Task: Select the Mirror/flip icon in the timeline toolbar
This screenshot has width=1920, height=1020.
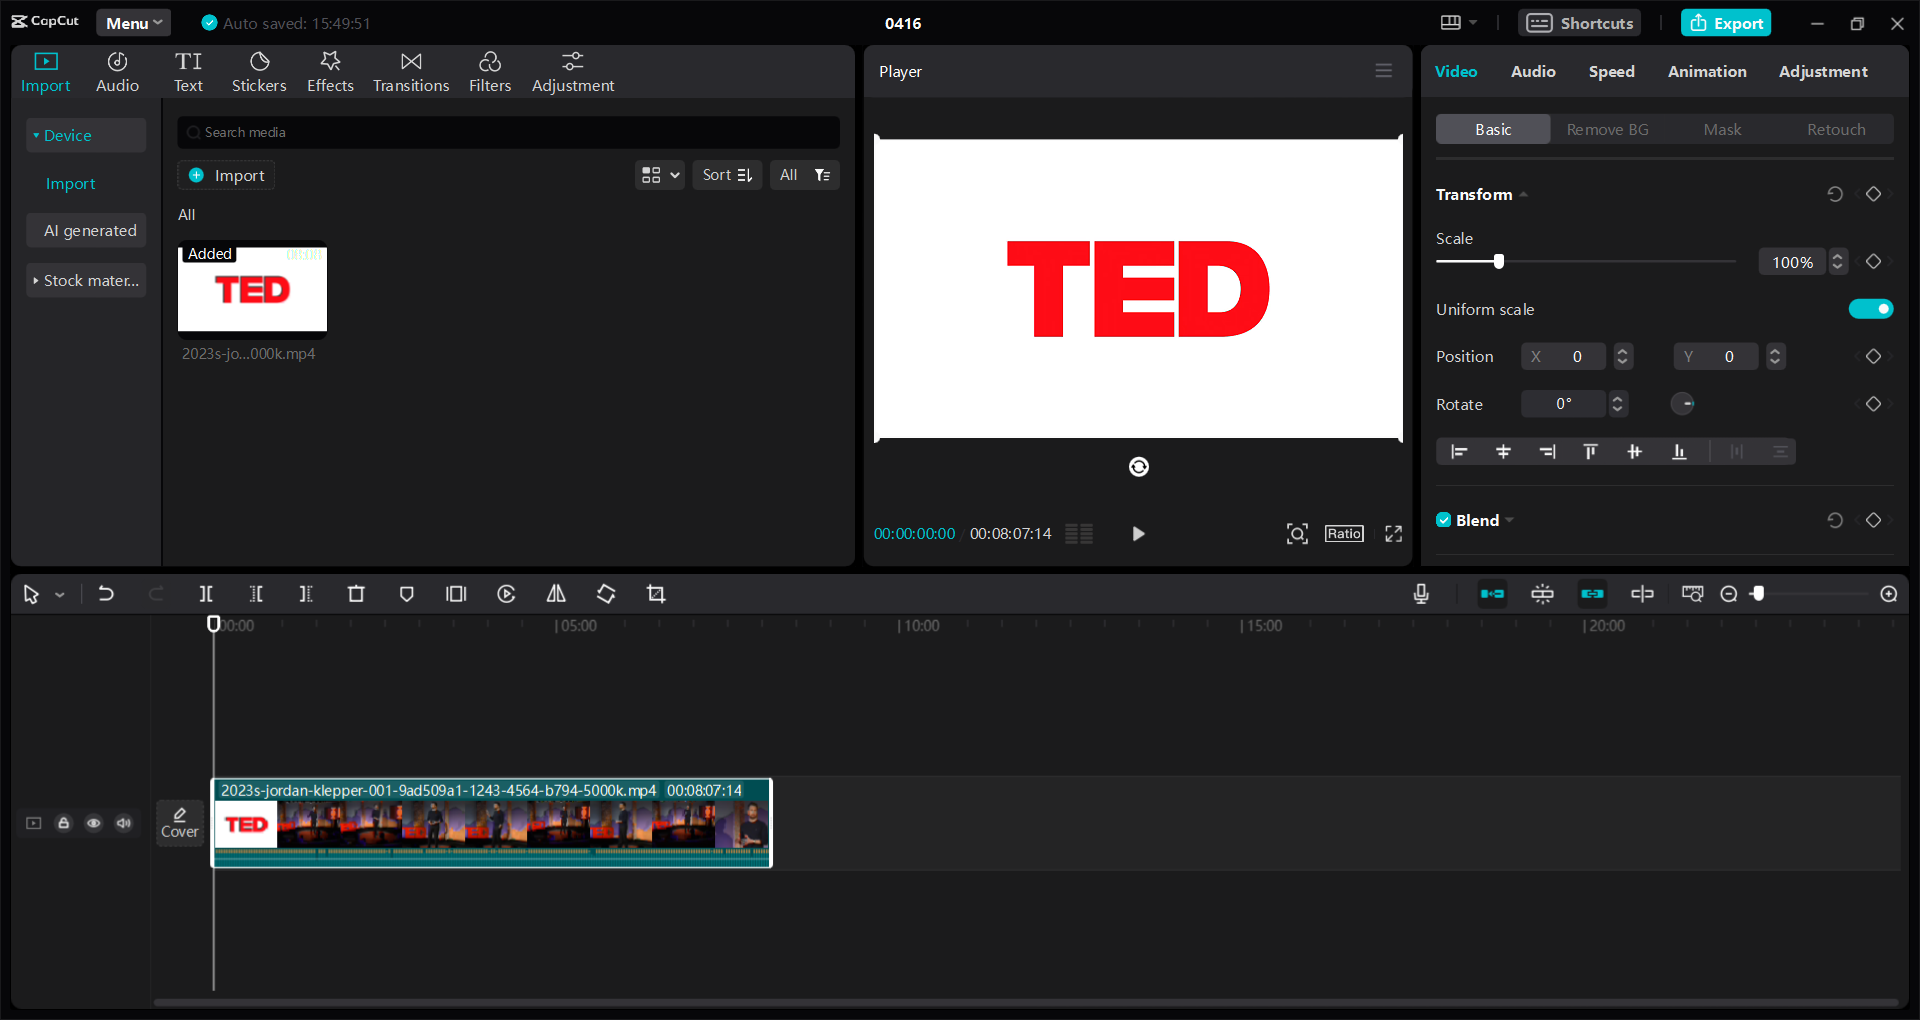Action: [x=556, y=593]
